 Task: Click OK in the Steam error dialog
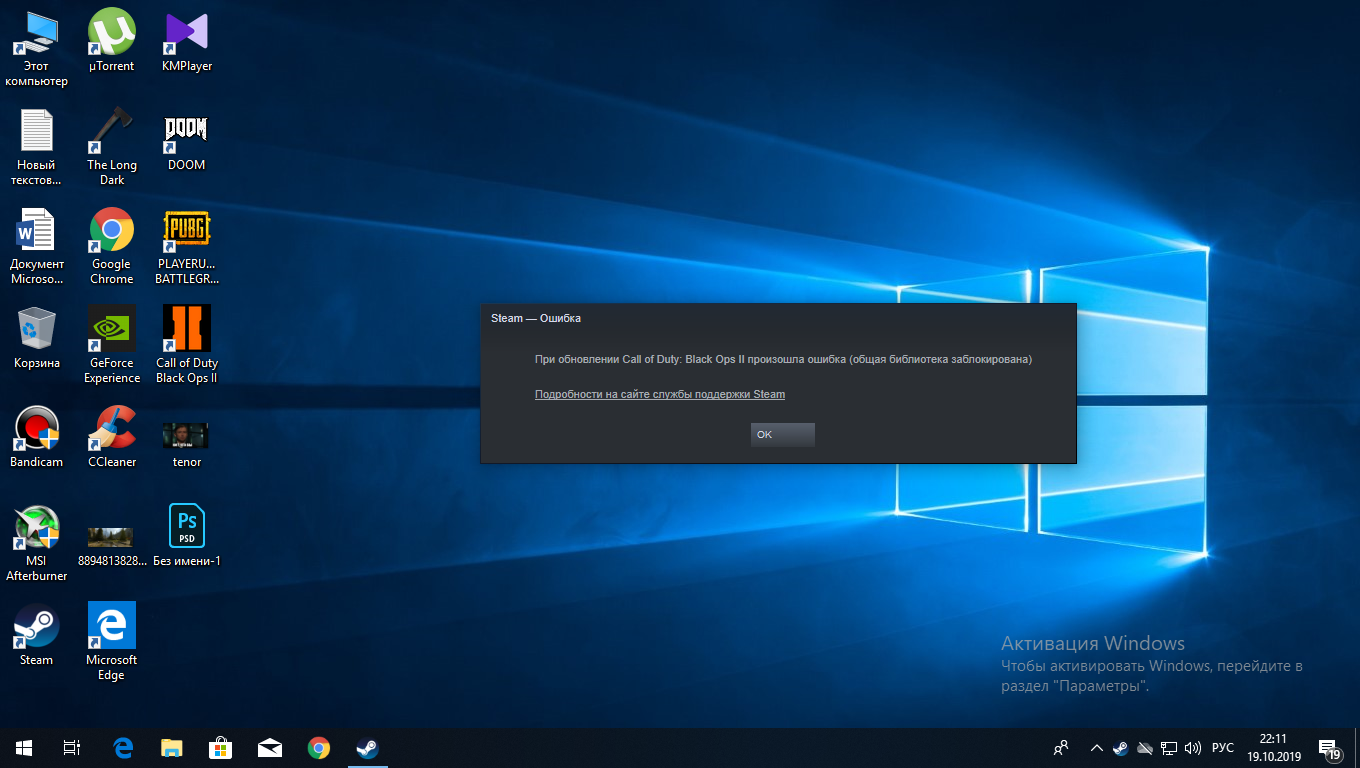pyautogui.click(x=782, y=435)
